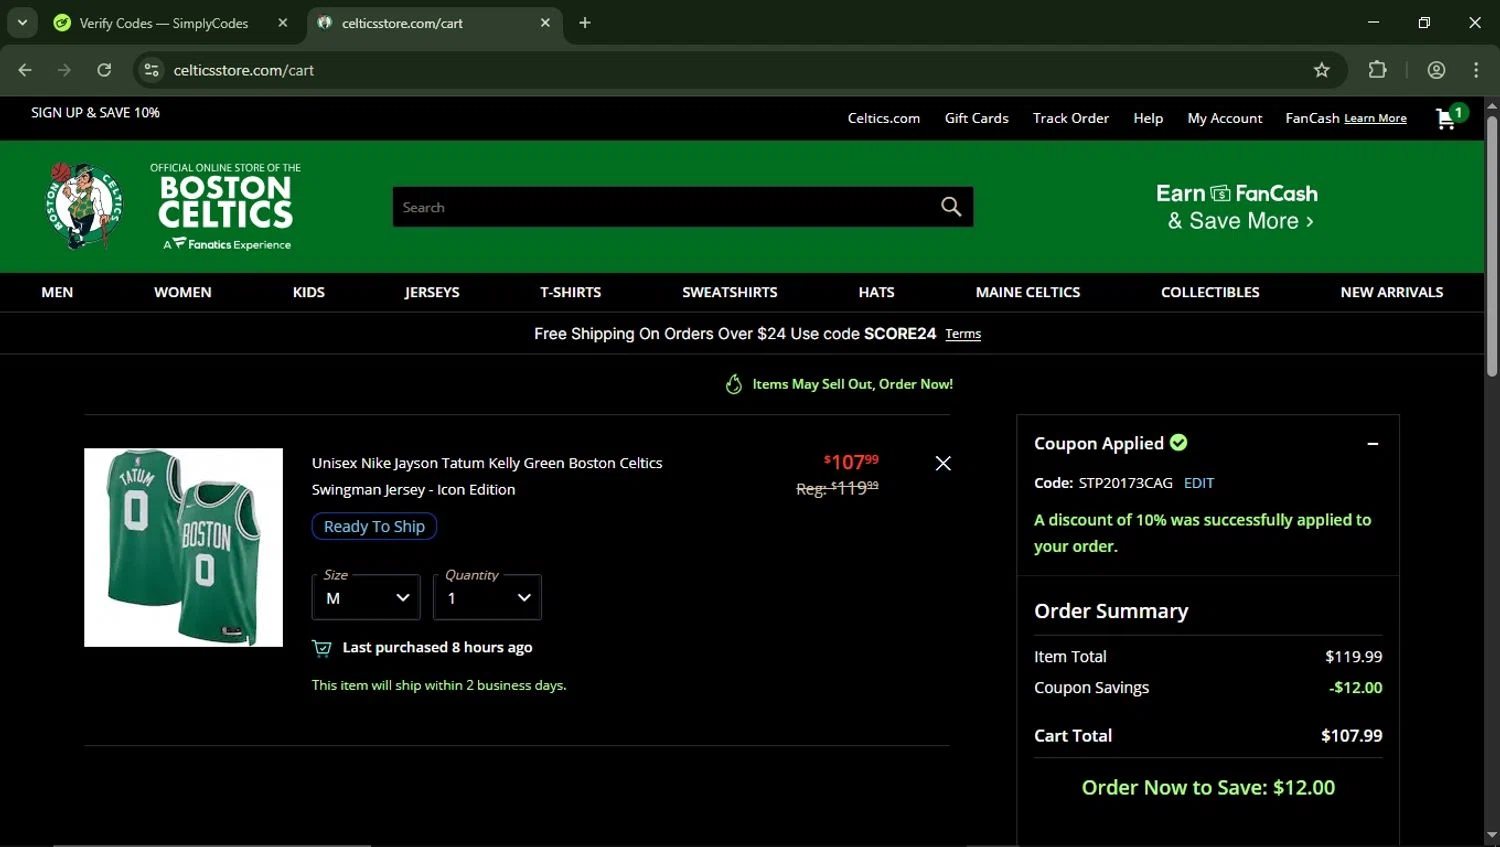Click the green coupon applied checkmark

[1179, 442]
